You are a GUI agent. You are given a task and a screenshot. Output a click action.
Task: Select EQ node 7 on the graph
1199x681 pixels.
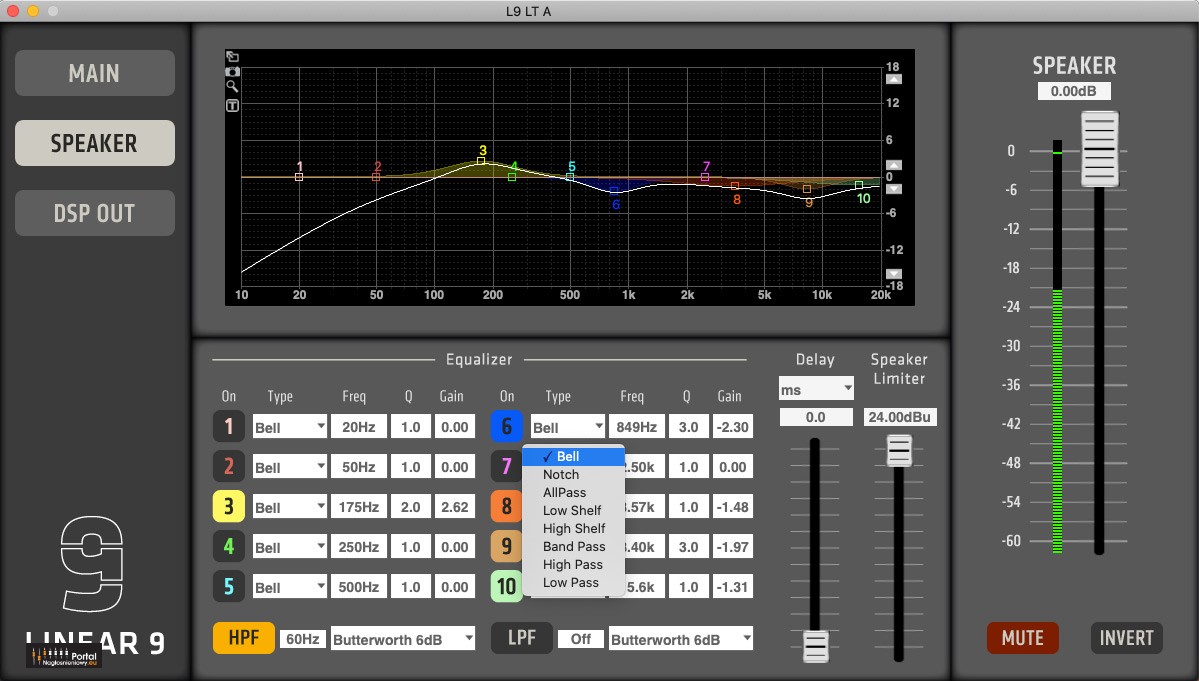[x=705, y=177]
